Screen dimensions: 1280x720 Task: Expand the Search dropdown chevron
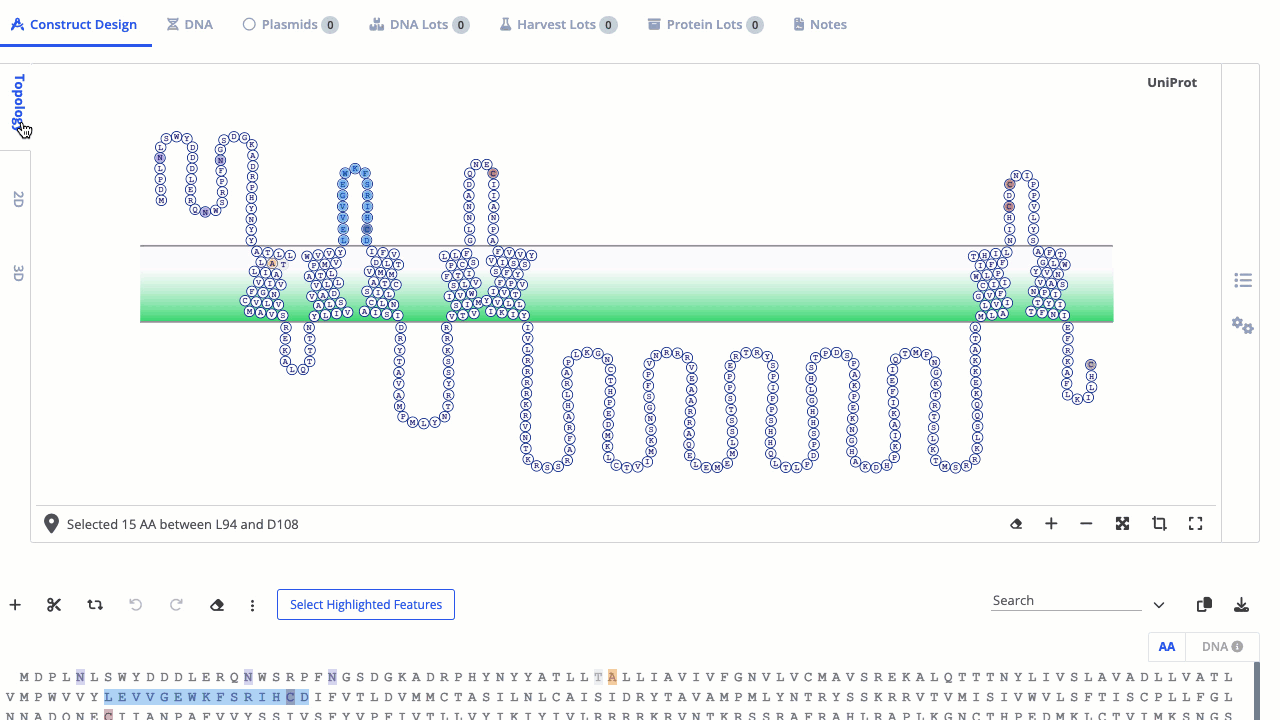(x=1159, y=605)
